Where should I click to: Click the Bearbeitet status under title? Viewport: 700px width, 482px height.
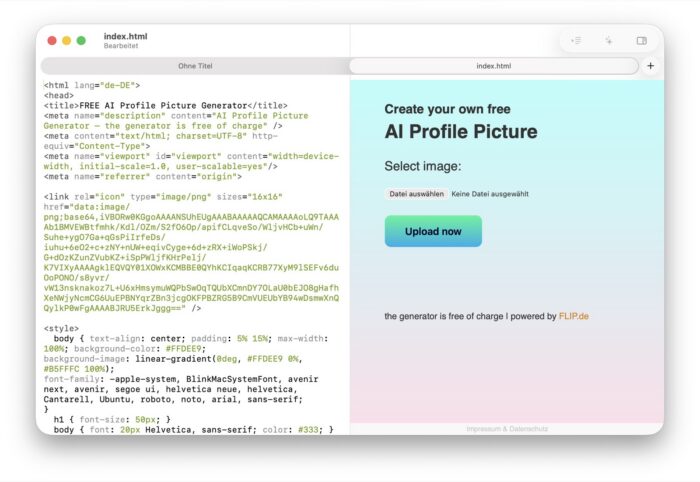121,46
